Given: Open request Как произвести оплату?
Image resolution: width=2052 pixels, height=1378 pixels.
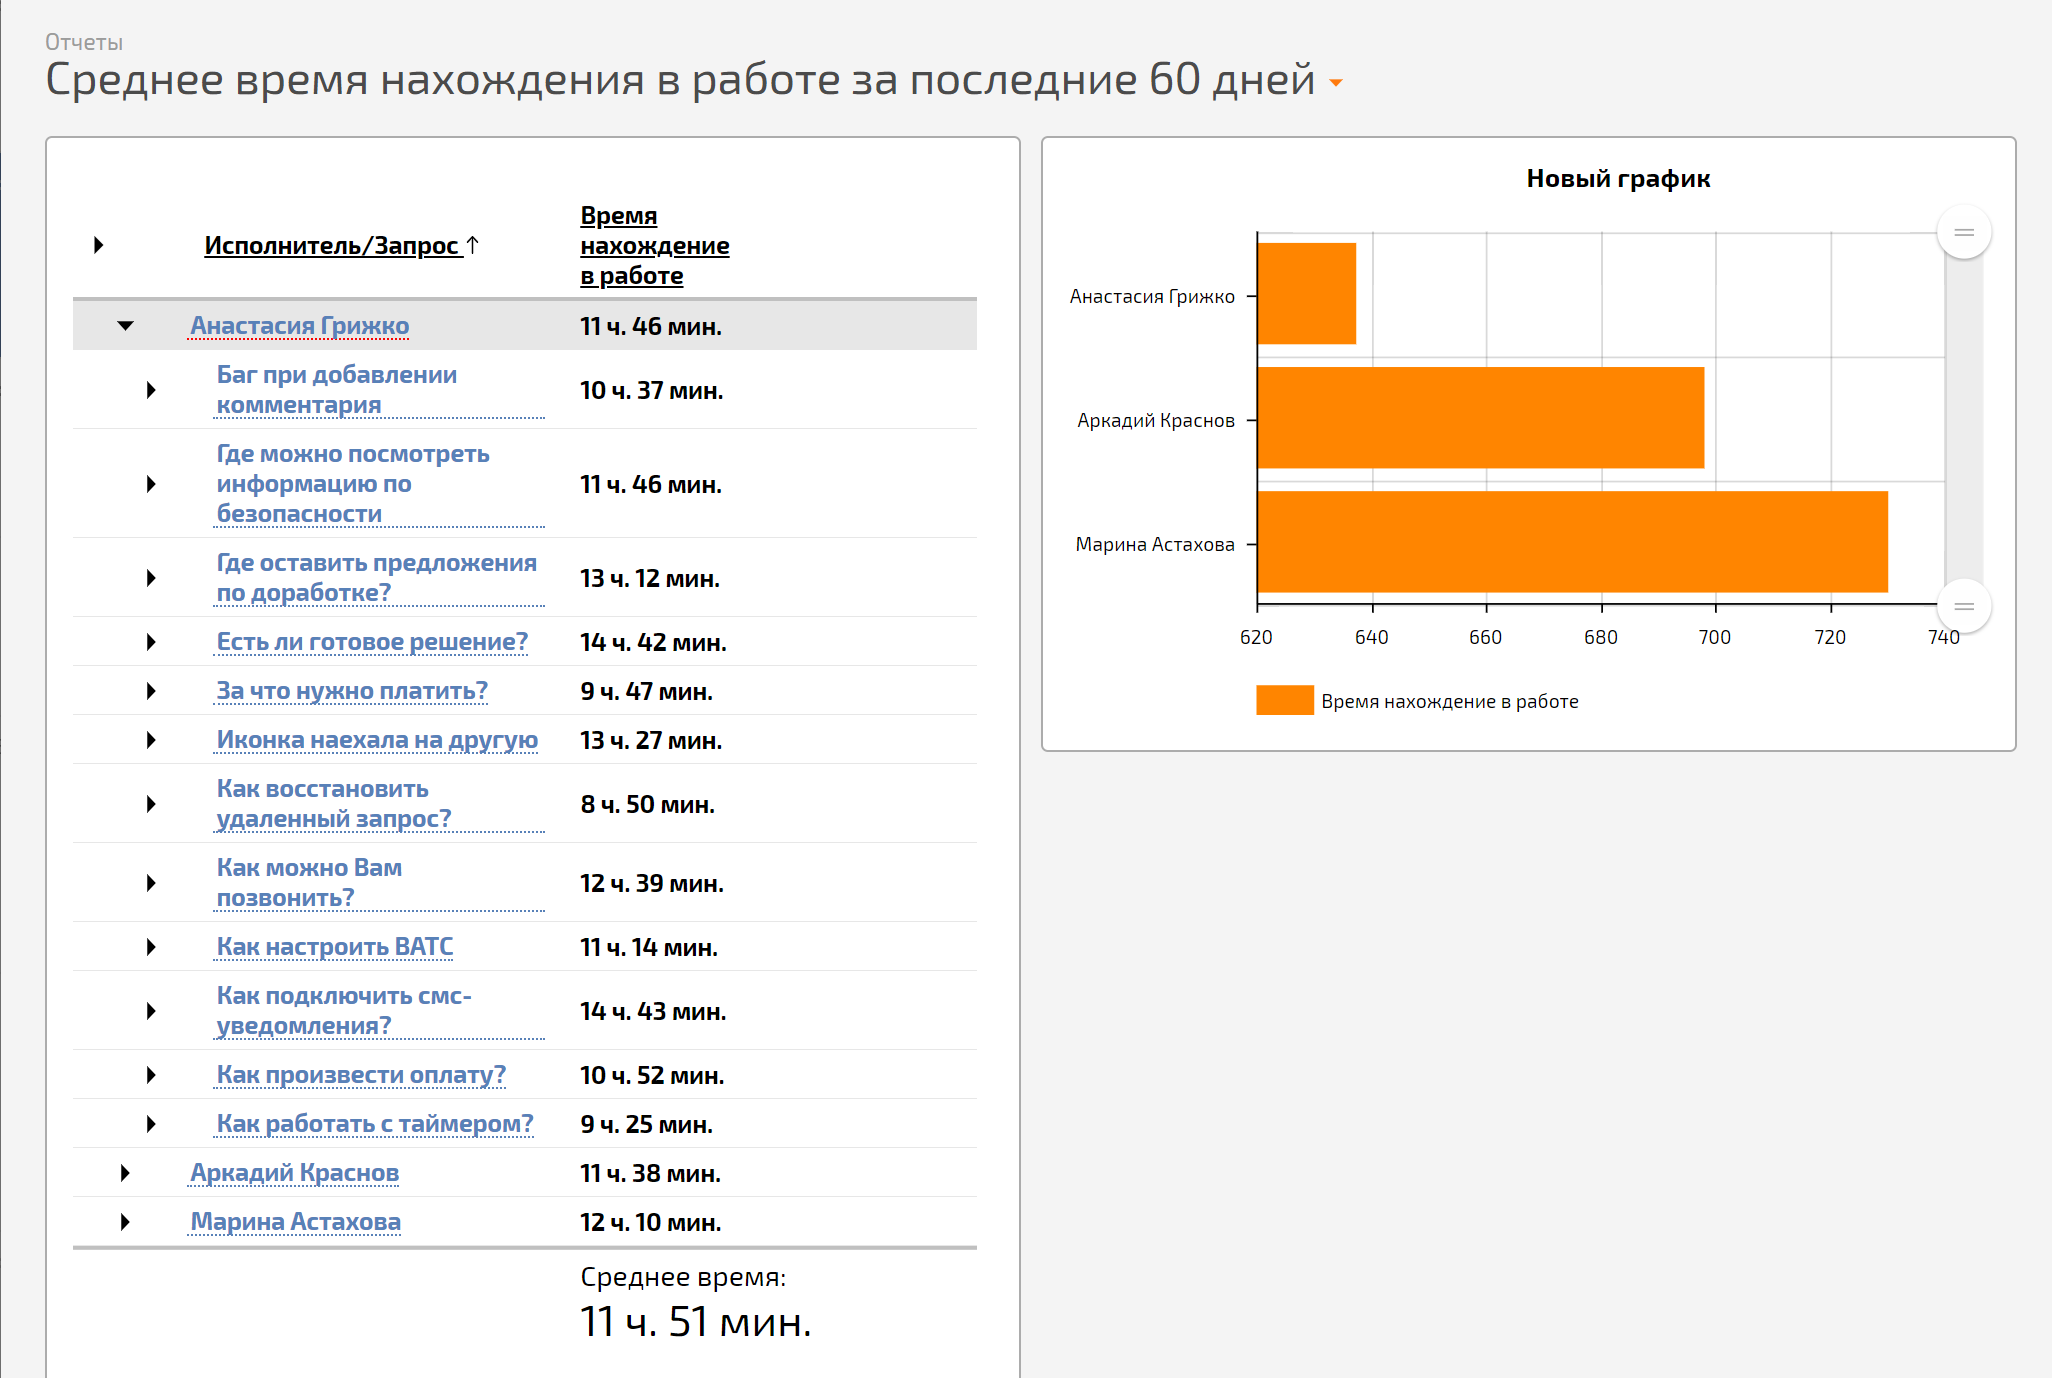Looking at the screenshot, I should coord(361,1075).
